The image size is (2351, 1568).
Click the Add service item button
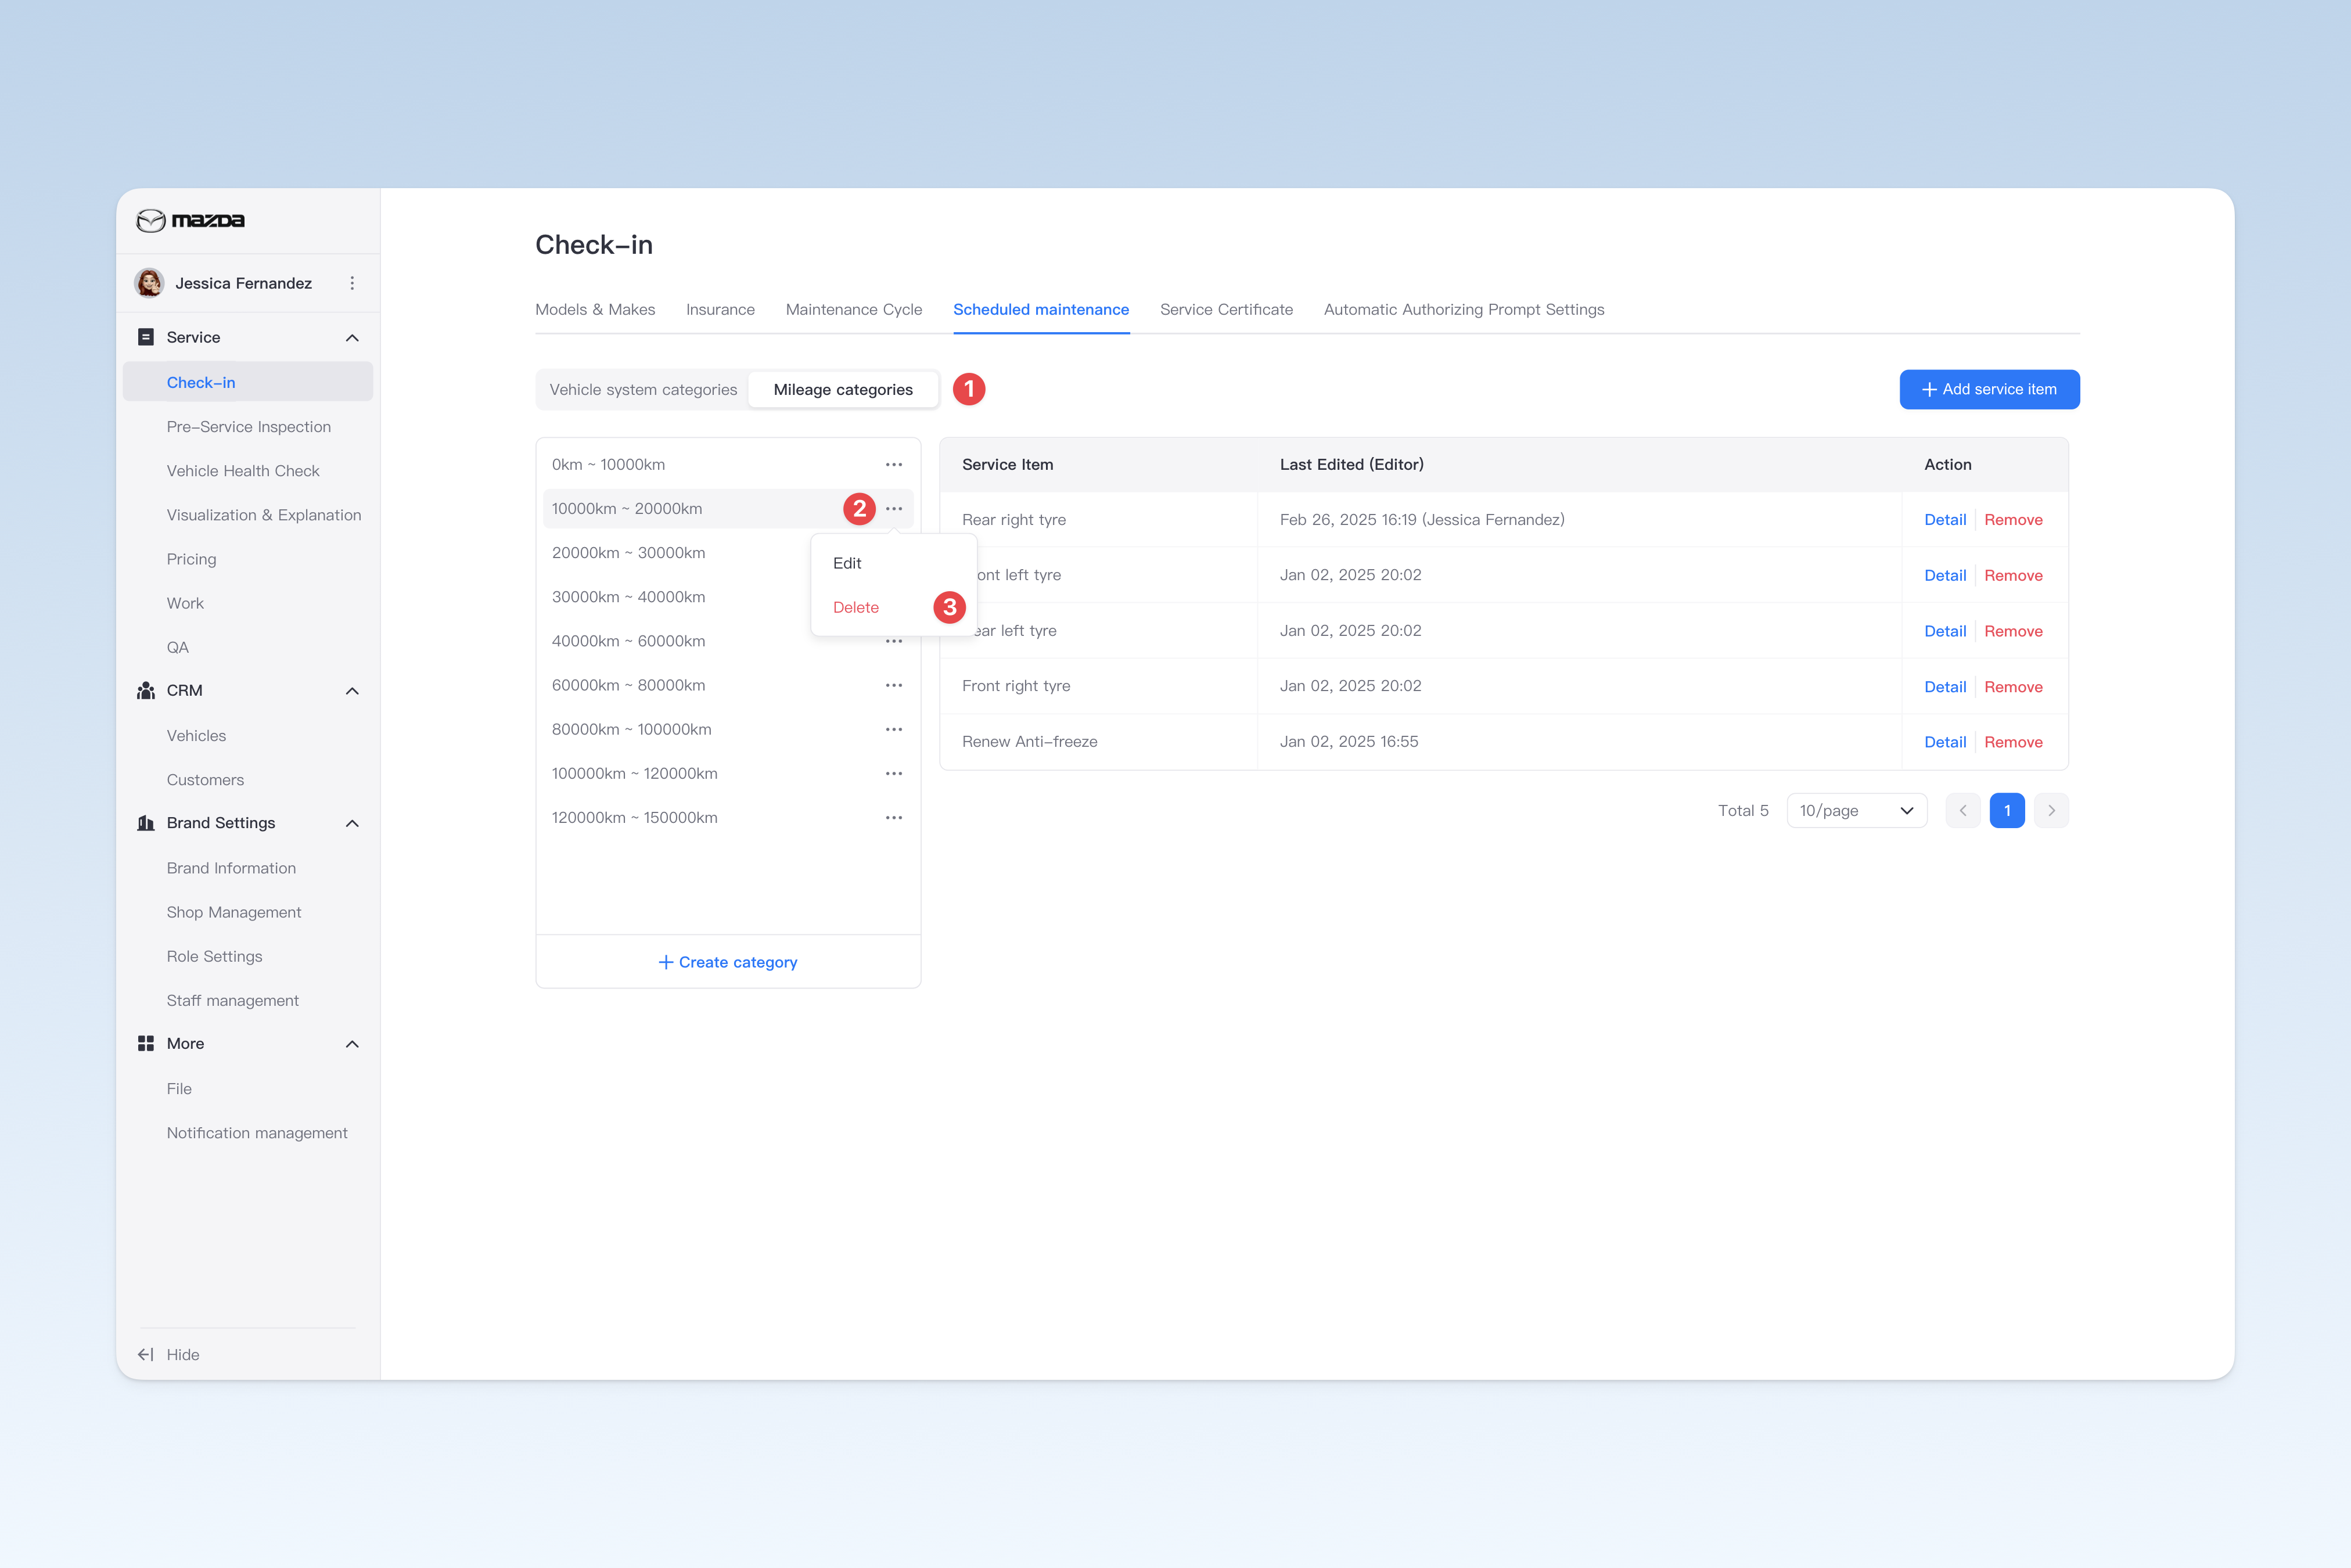[1989, 389]
